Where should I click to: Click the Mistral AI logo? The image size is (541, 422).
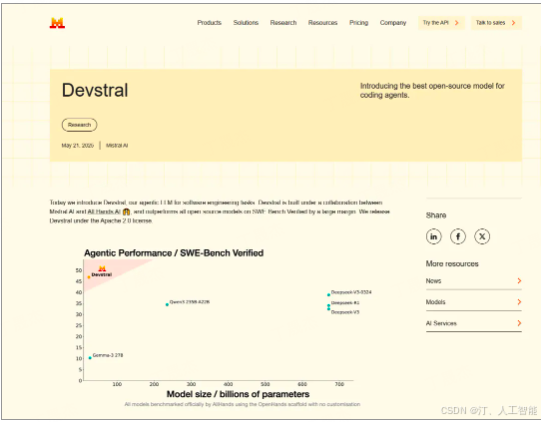pos(57,23)
